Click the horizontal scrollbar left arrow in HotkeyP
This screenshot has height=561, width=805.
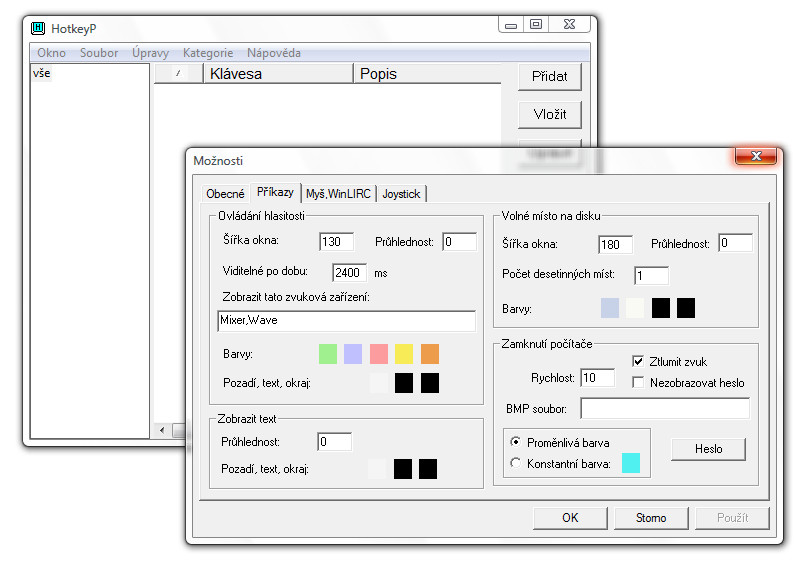coord(162,430)
